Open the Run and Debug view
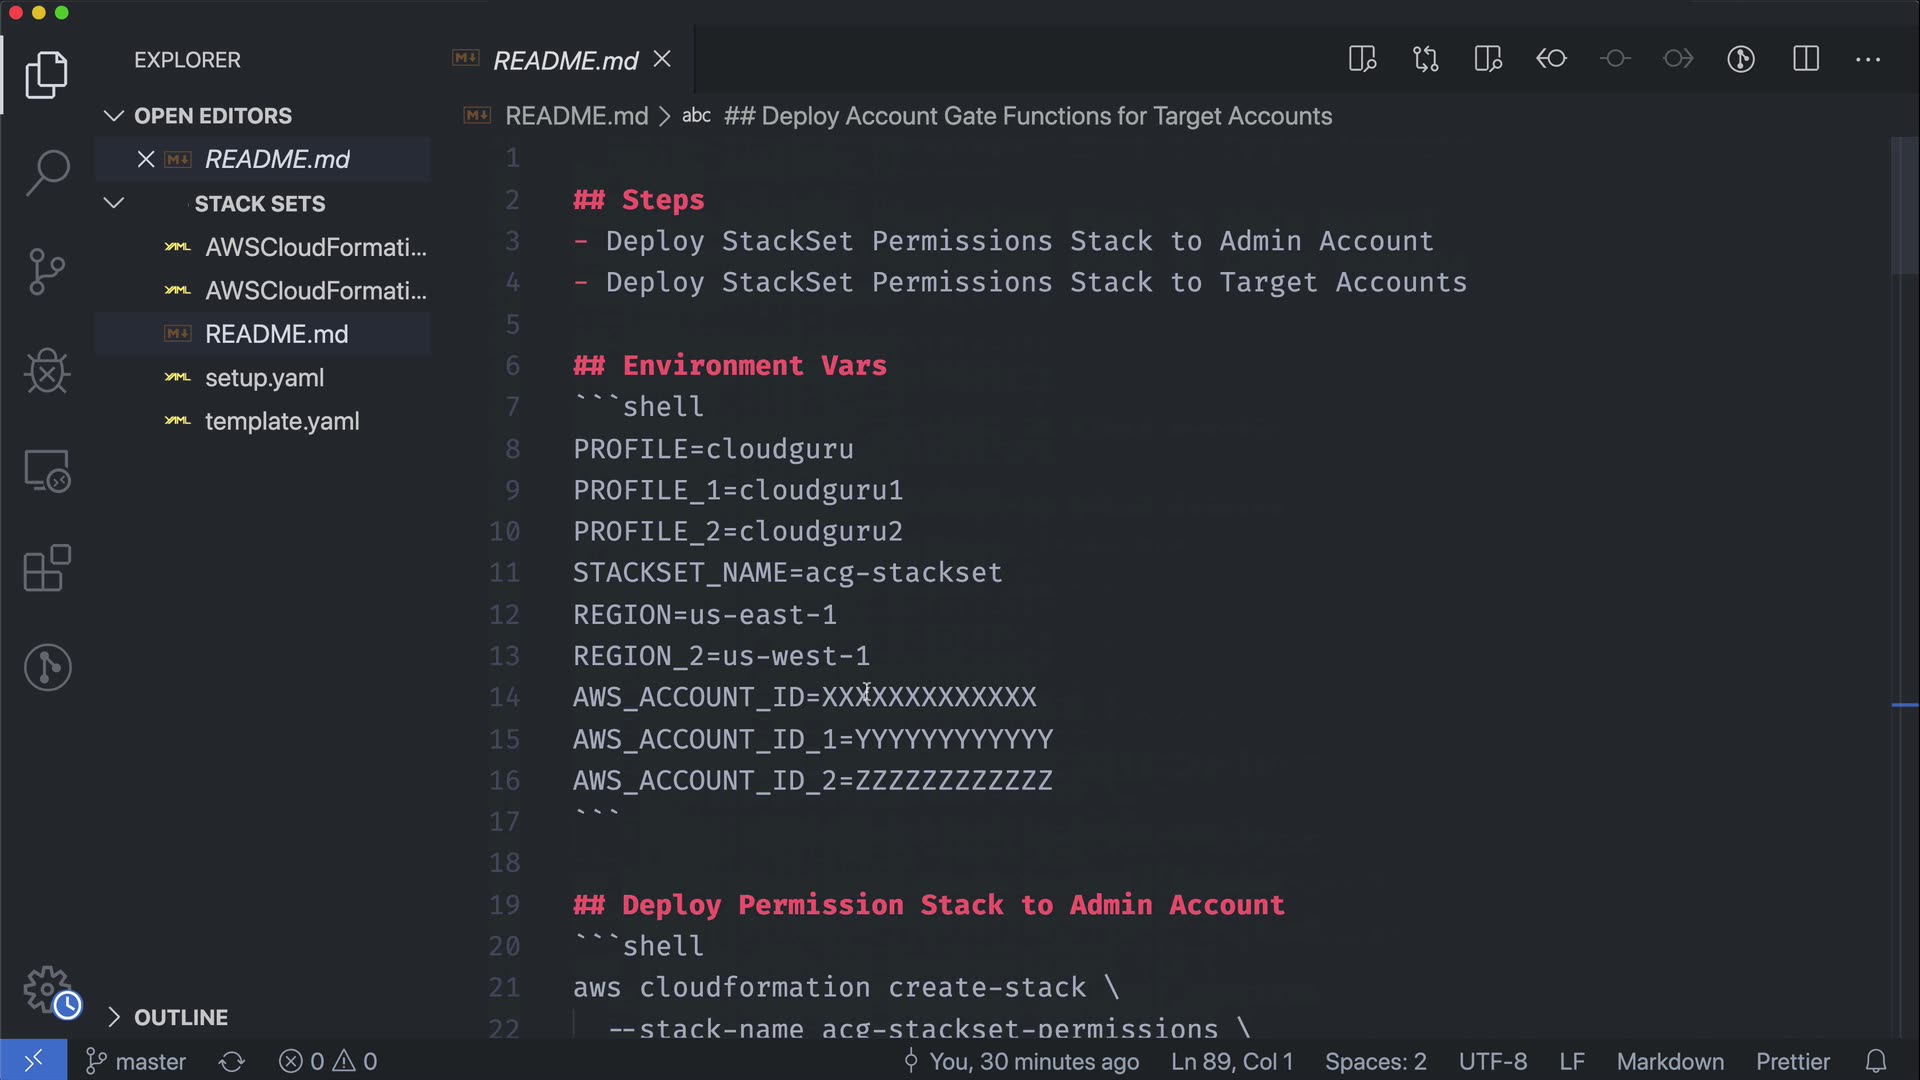This screenshot has width=1920, height=1080. pyautogui.click(x=47, y=371)
